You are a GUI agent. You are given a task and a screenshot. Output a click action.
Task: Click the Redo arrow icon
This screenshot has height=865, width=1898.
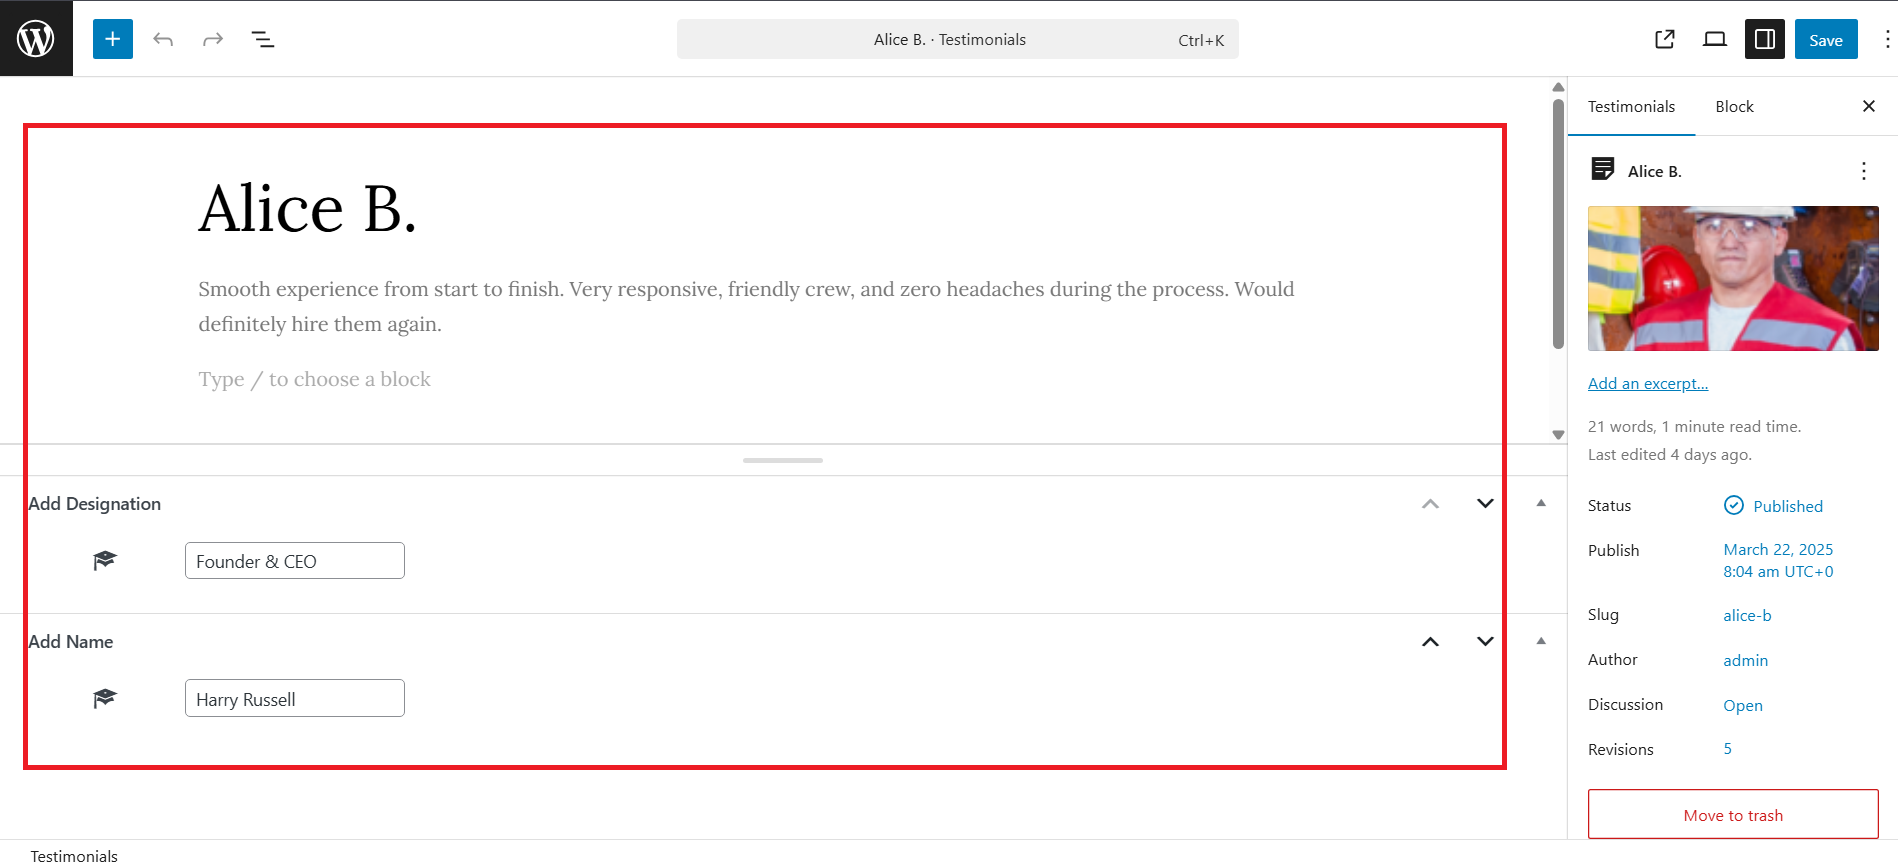(213, 39)
